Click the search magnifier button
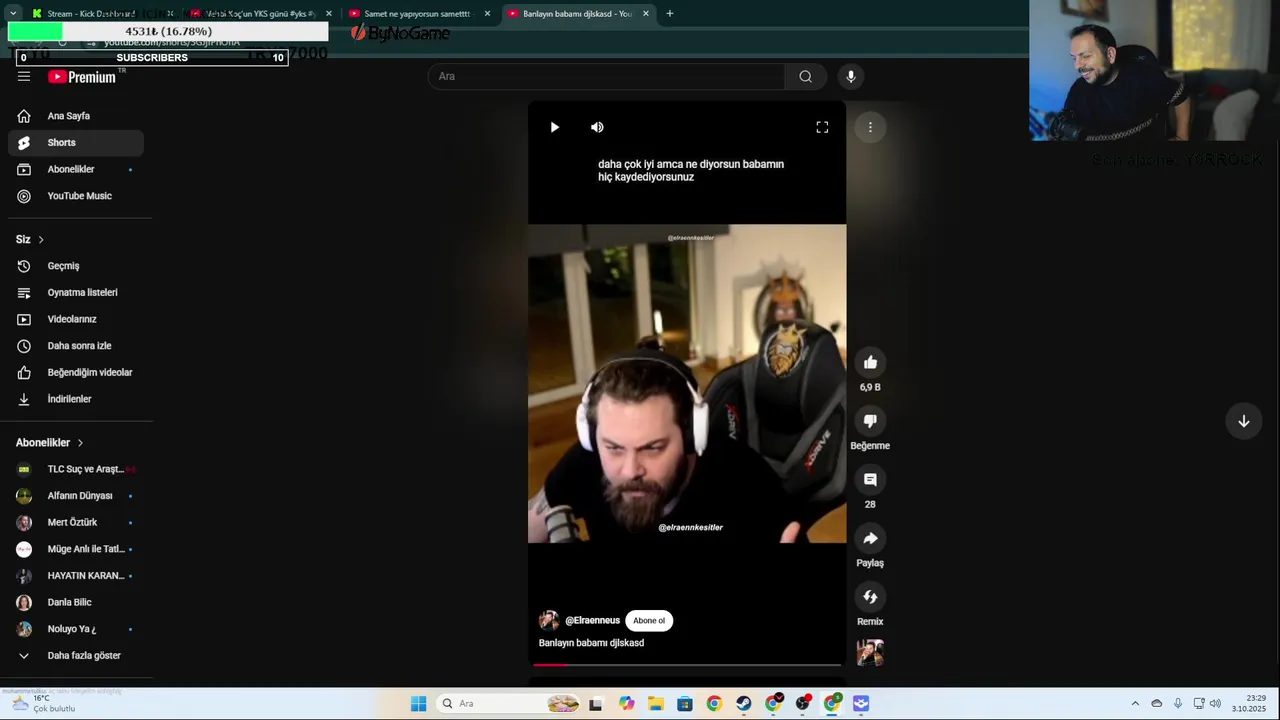Image resolution: width=1280 pixels, height=720 pixels. click(x=805, y=76)
